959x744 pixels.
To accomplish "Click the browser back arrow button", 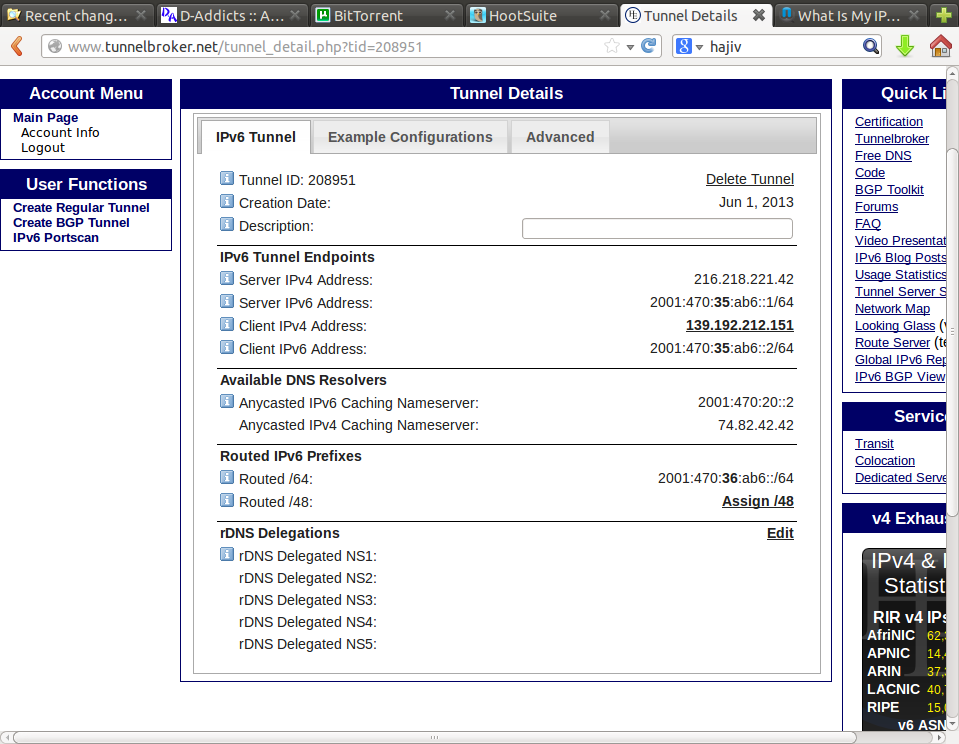I will pyautogui.click(x=17, y=47).
